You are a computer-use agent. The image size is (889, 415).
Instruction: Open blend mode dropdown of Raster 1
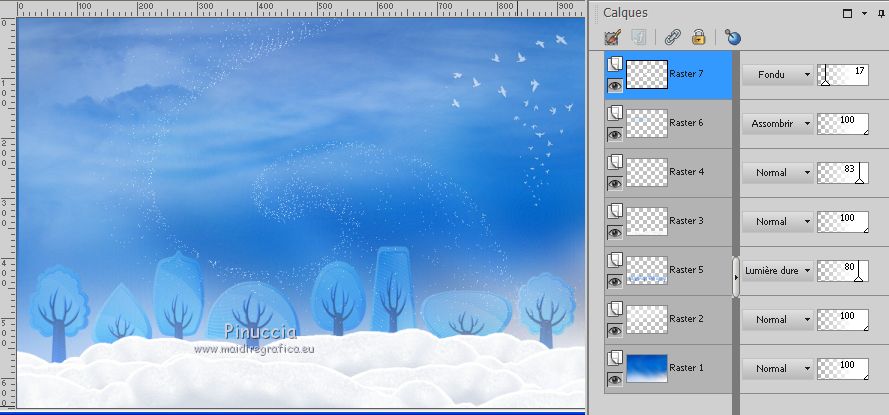[x=778, y=369]
